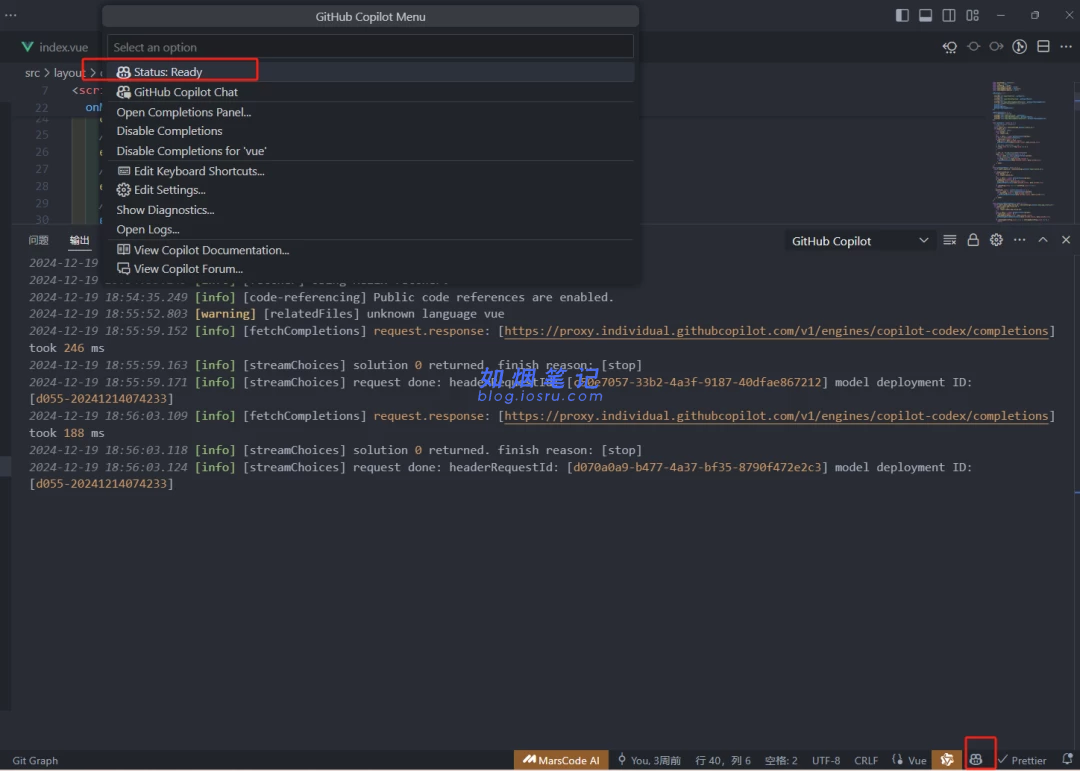Screen dimensions: 1080x771
Task: Click the '行 40, 列 6' cursor position
Action: (723, 760)
